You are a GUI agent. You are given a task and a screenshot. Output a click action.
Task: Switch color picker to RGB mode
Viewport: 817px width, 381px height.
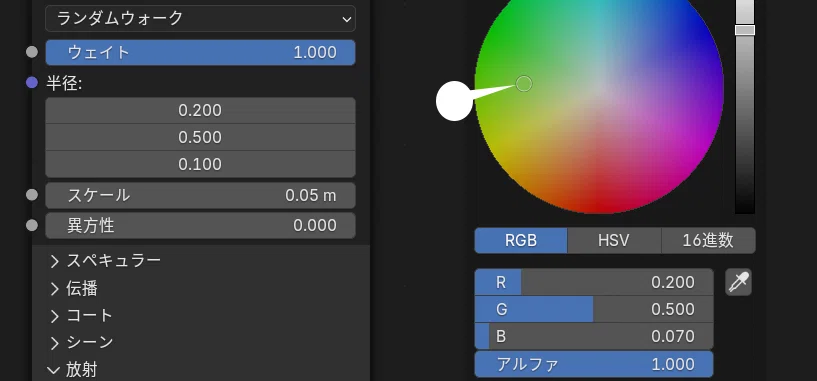tap(521, 240)
